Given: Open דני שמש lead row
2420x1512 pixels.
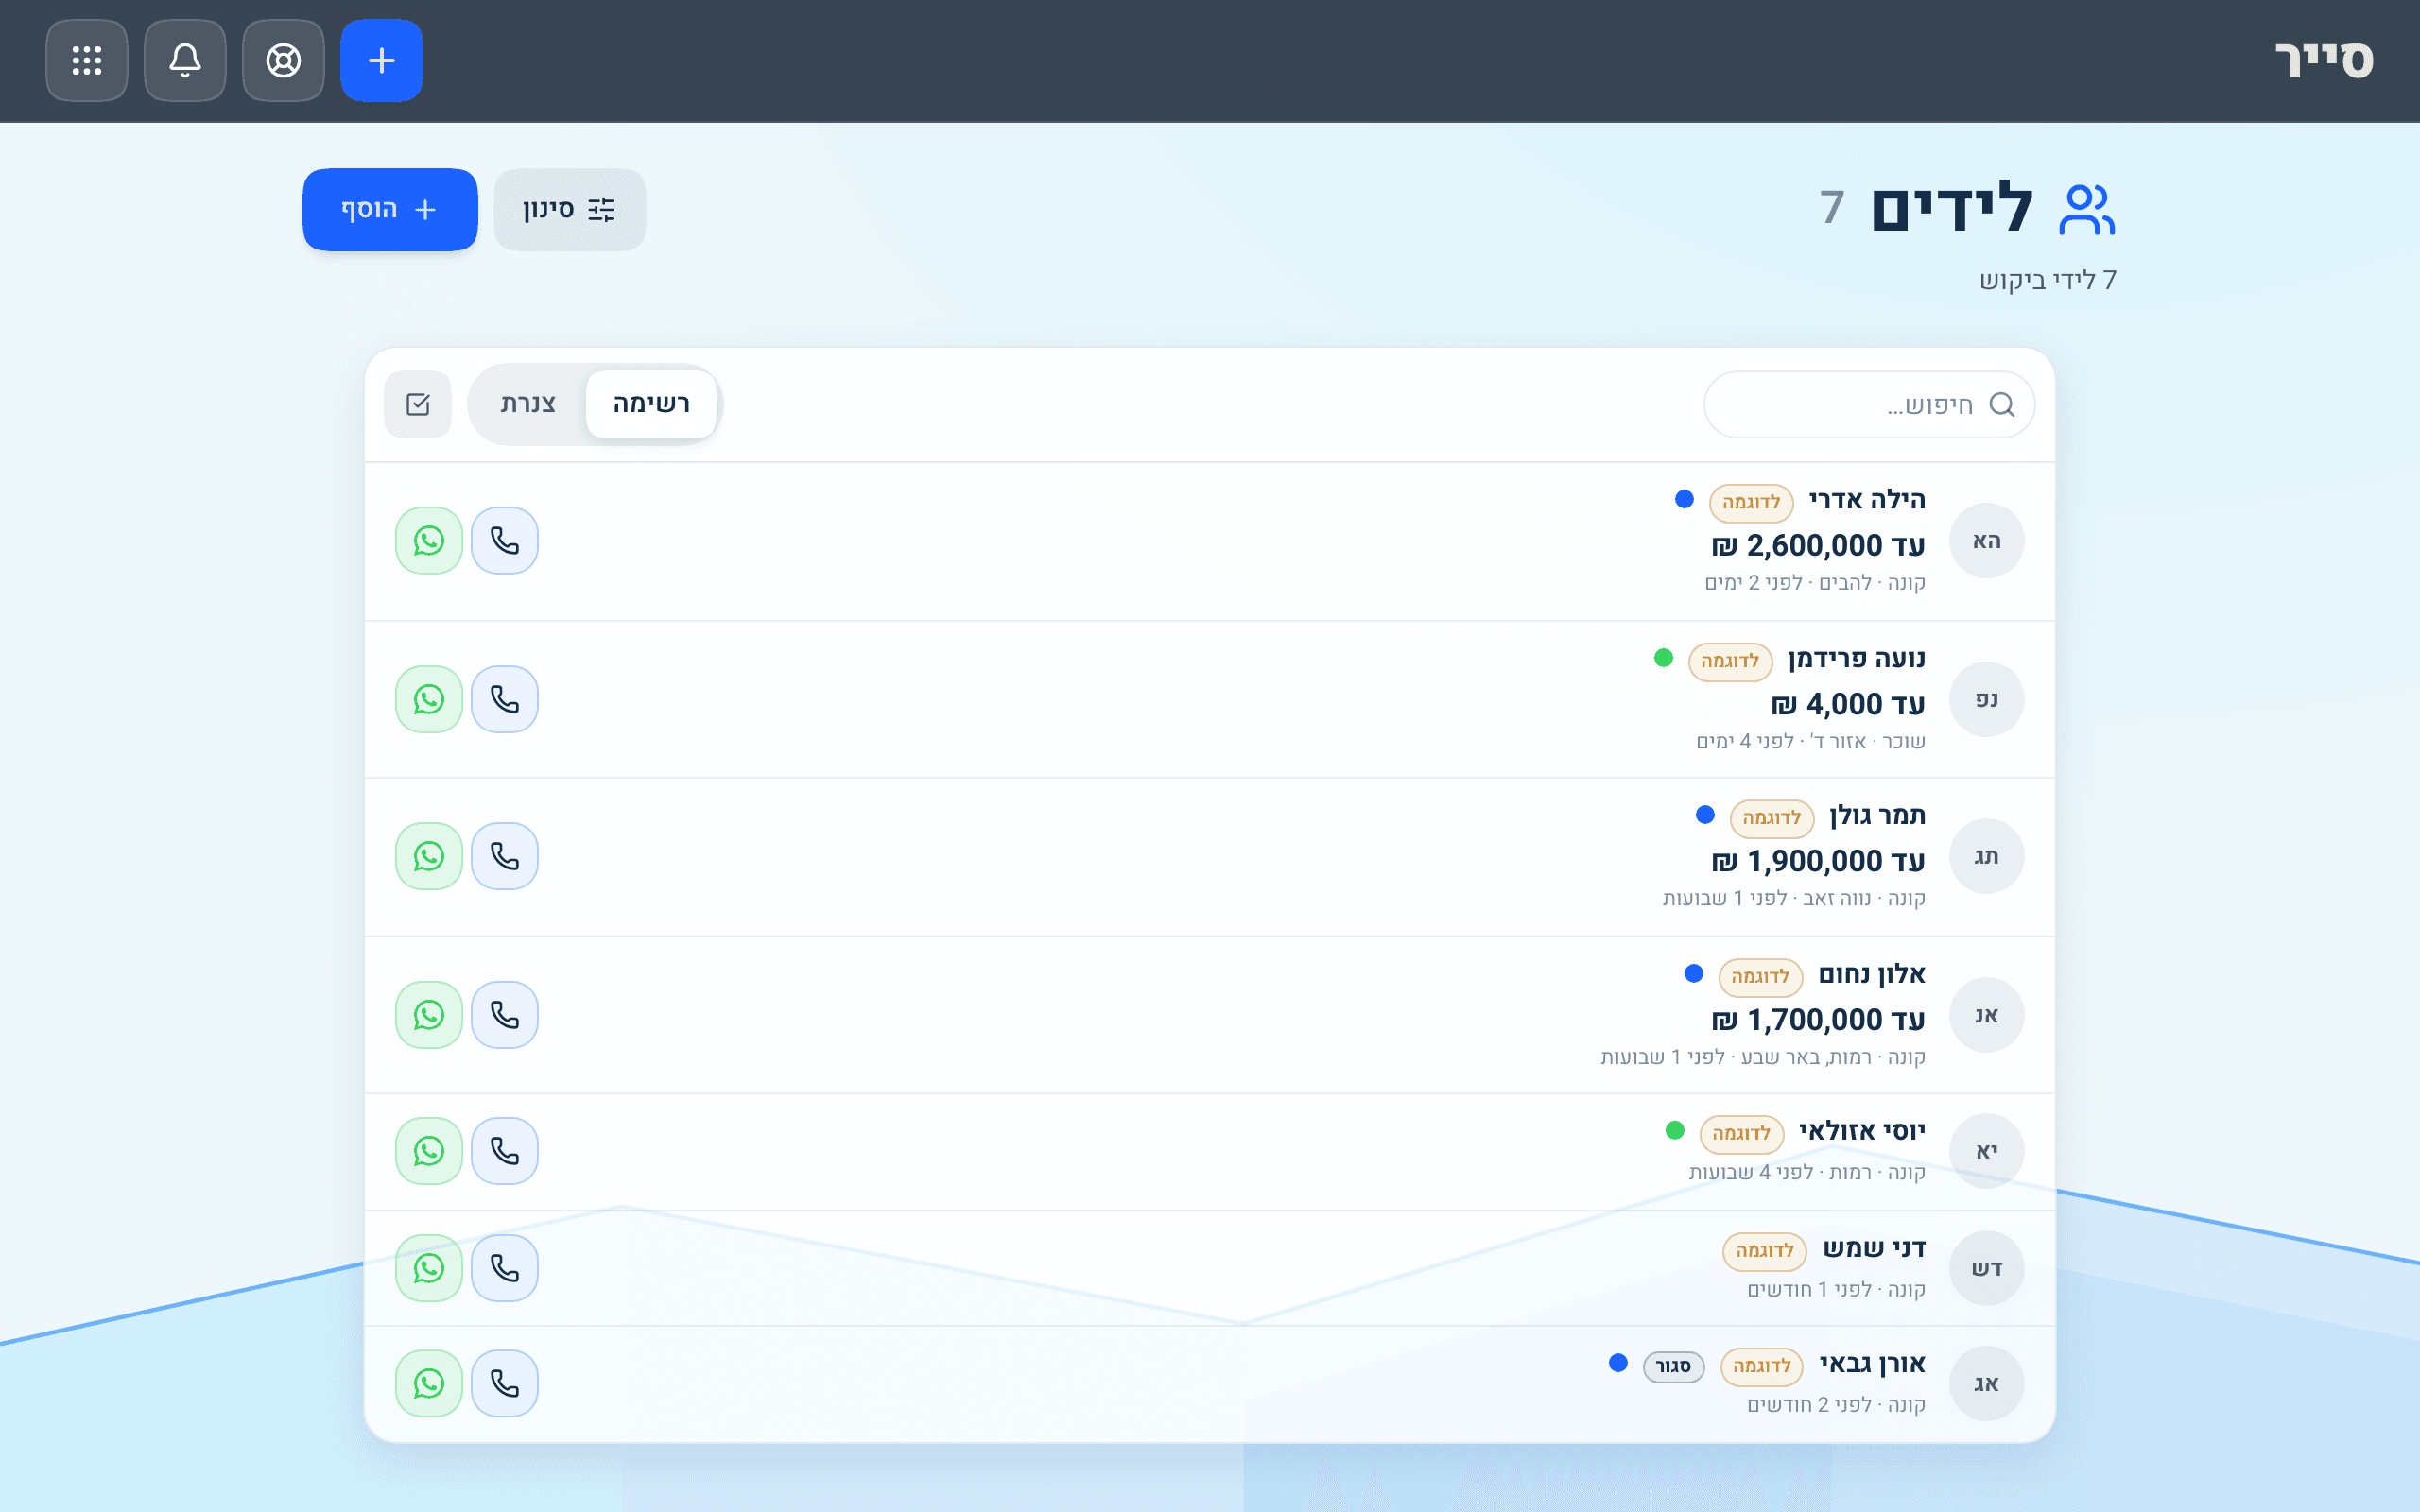Looking at the screenshot, I should tap(1210, 1268).
